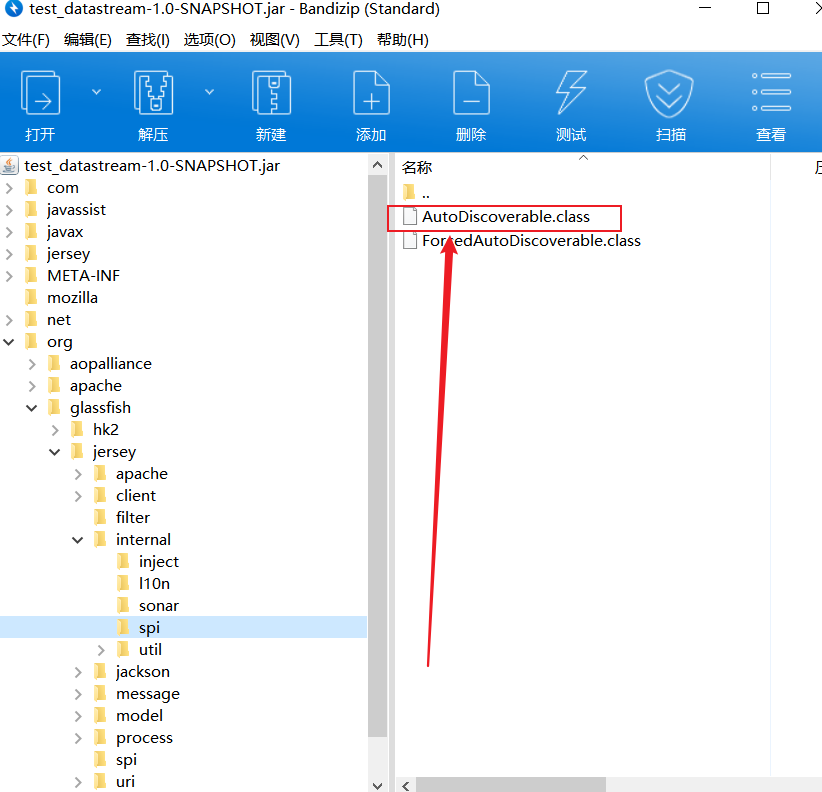Click the sonar folder icon
This screenshot has height=792, width=822.
[123, 605]
